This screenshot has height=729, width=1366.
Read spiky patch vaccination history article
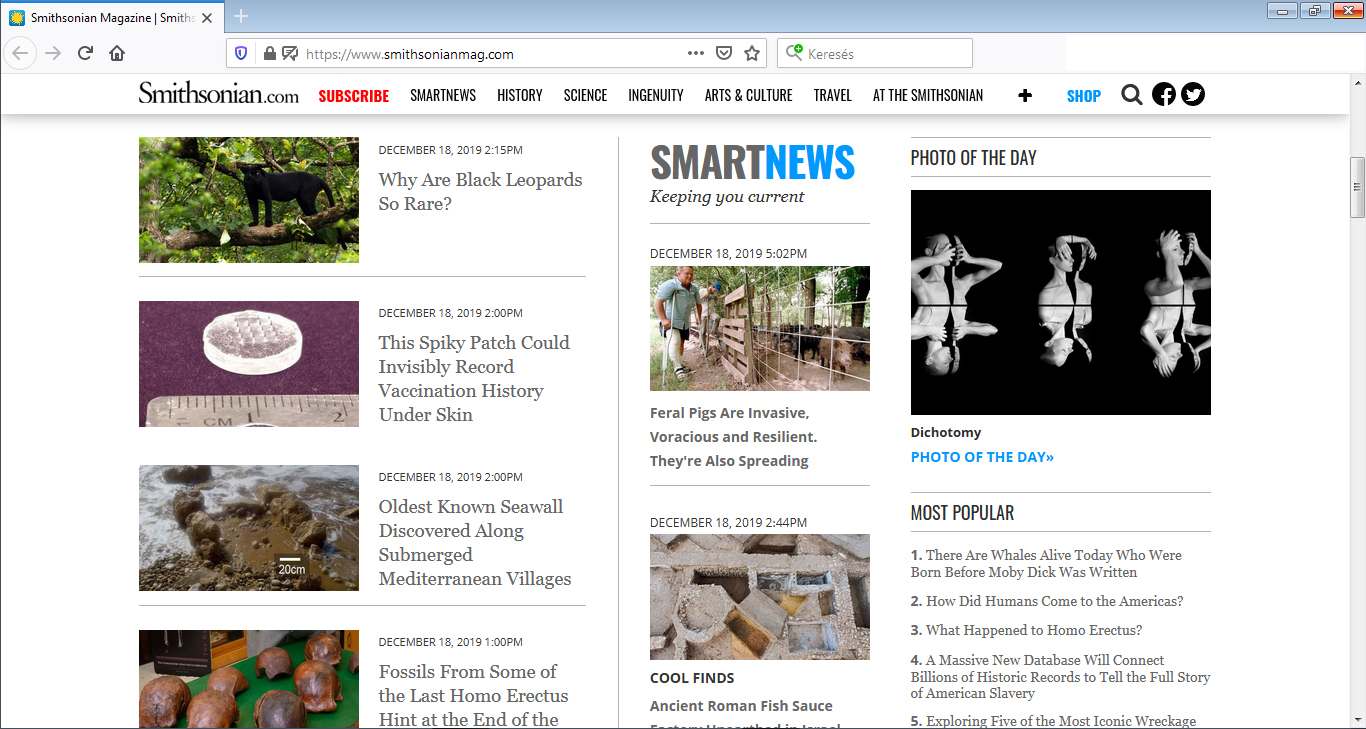pos(475,378)
